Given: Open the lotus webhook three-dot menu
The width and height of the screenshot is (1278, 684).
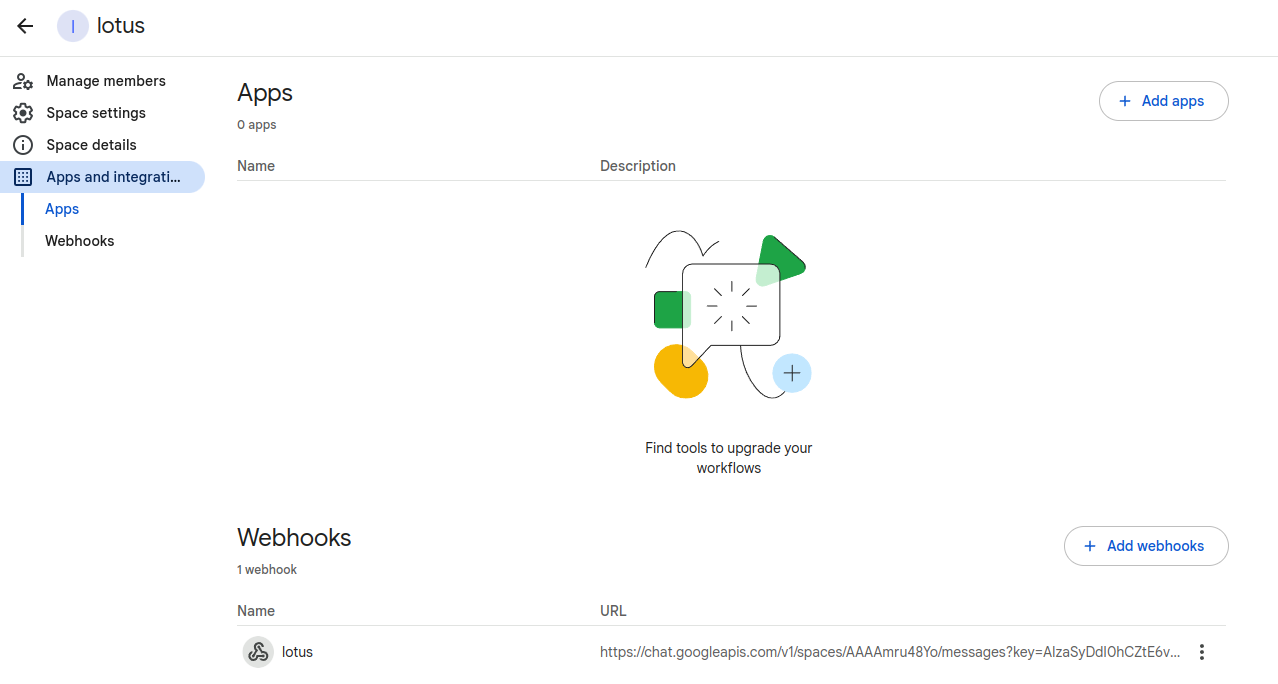Looking at the screenshot, I should [x=1202, y=652].
